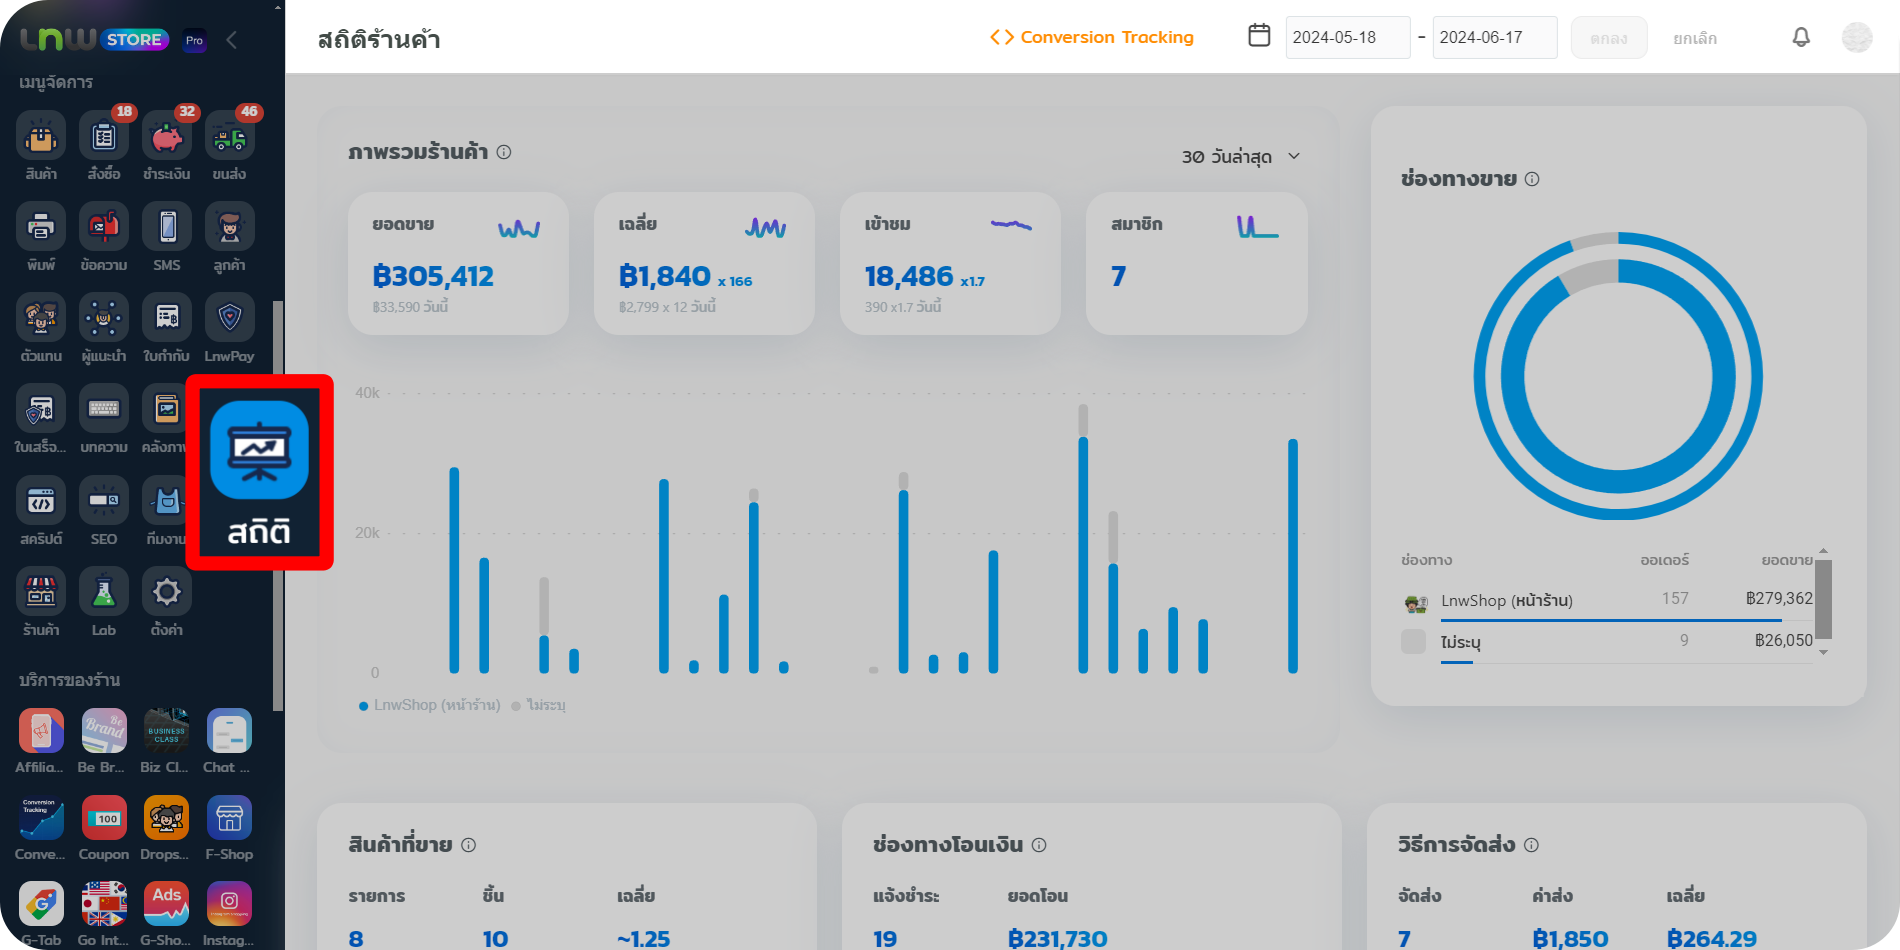
Task: Toggle ไม่ระบุ series in chart legend
Action: (x=540, y=705)
